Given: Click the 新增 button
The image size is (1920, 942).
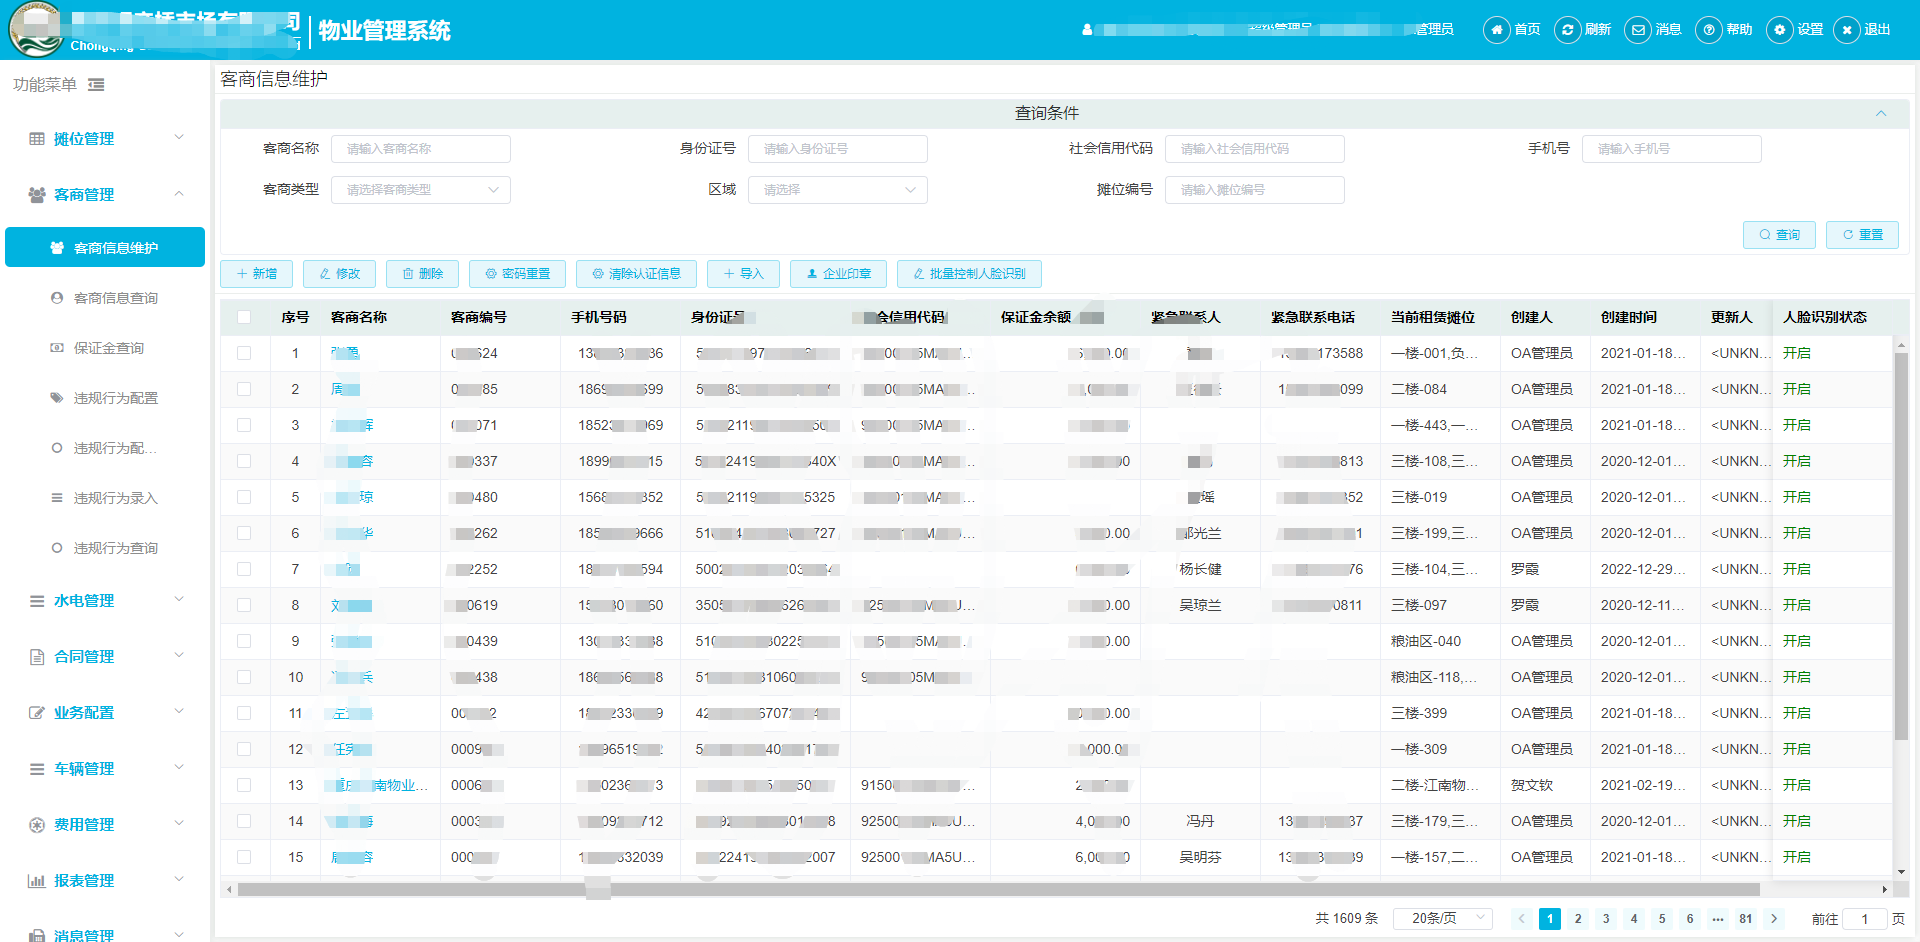Looking at the screenshot, I should [256, 274].
